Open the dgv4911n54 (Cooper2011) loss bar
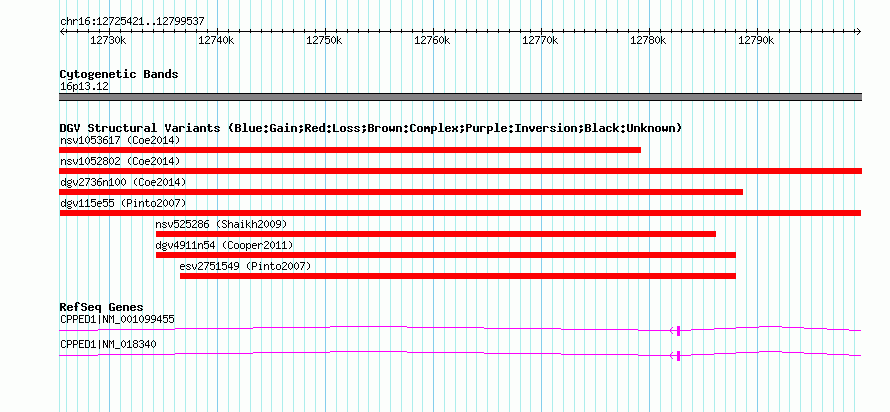Viewport: 890px width, 412px height. (446, 255)
